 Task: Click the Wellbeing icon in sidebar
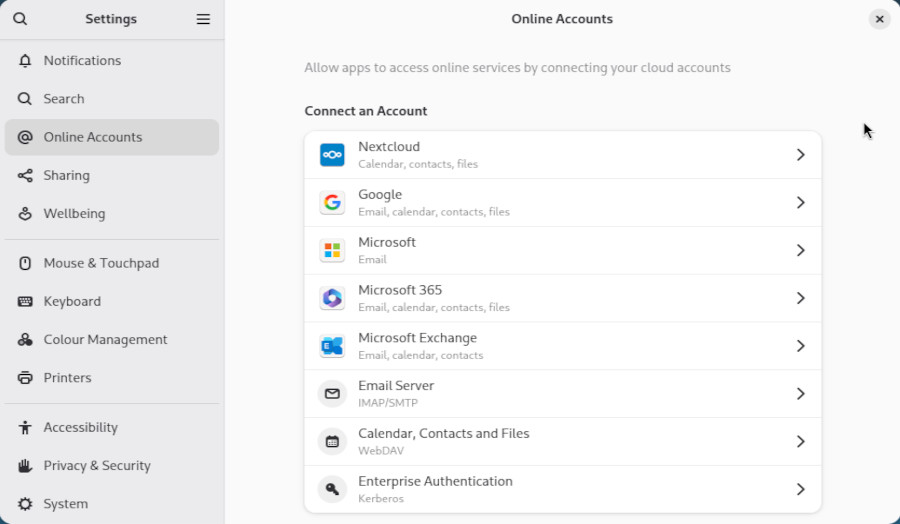coord(25,214)
